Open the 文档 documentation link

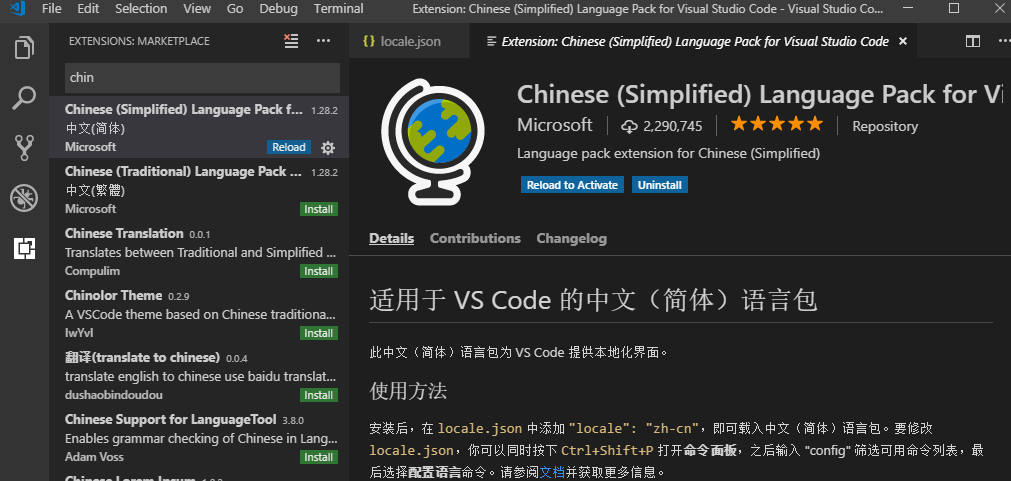click(552, 472)
